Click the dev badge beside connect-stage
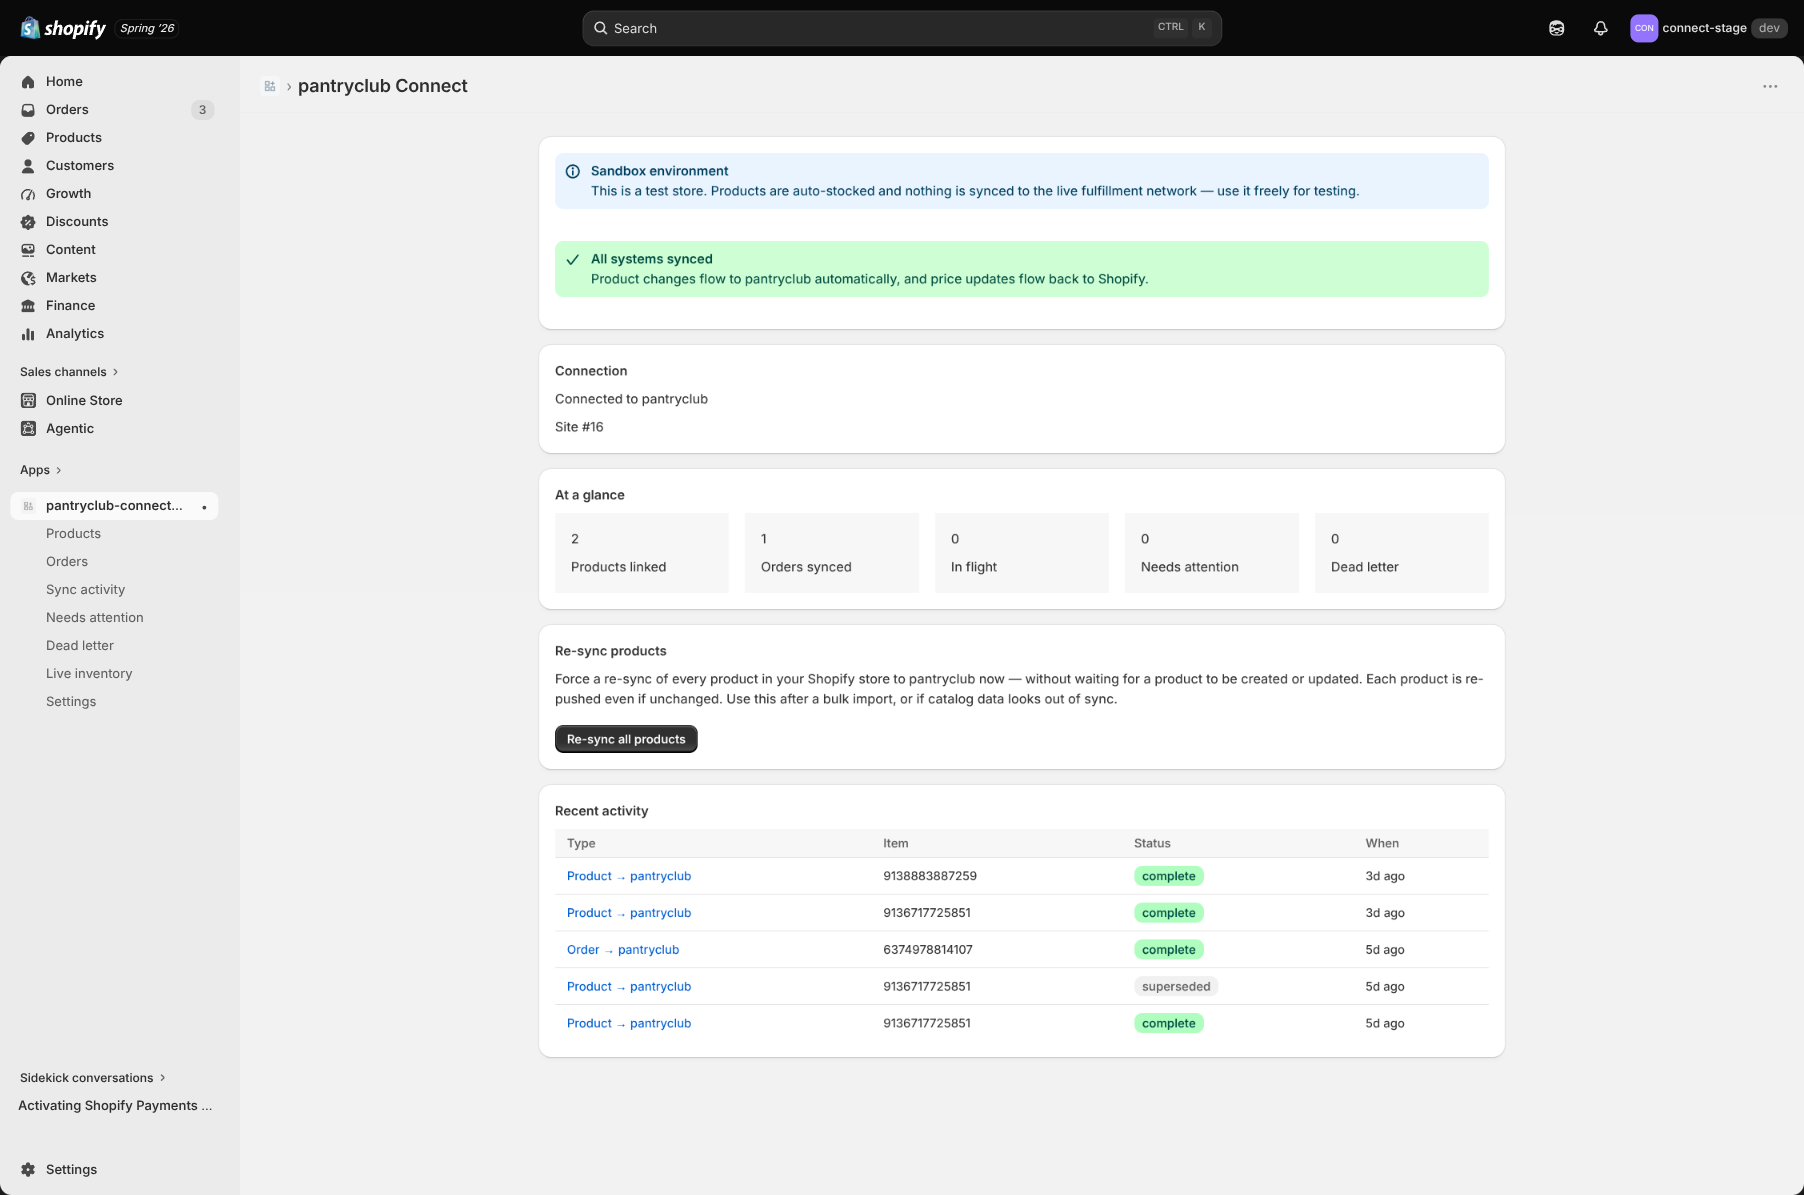1804x1195 pixels. coord(1769,28)
